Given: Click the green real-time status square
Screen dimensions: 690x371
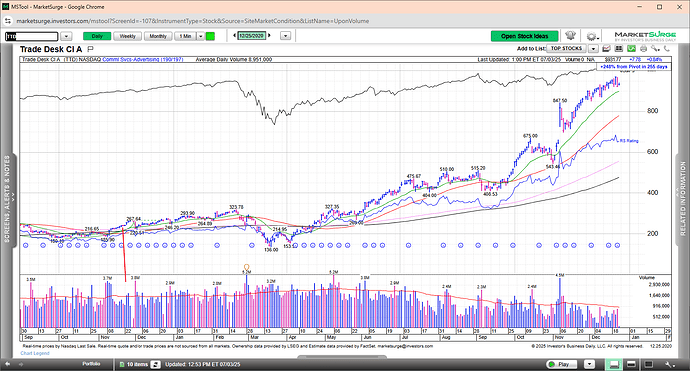Looking at the screenshot, I should click(210, 37).
